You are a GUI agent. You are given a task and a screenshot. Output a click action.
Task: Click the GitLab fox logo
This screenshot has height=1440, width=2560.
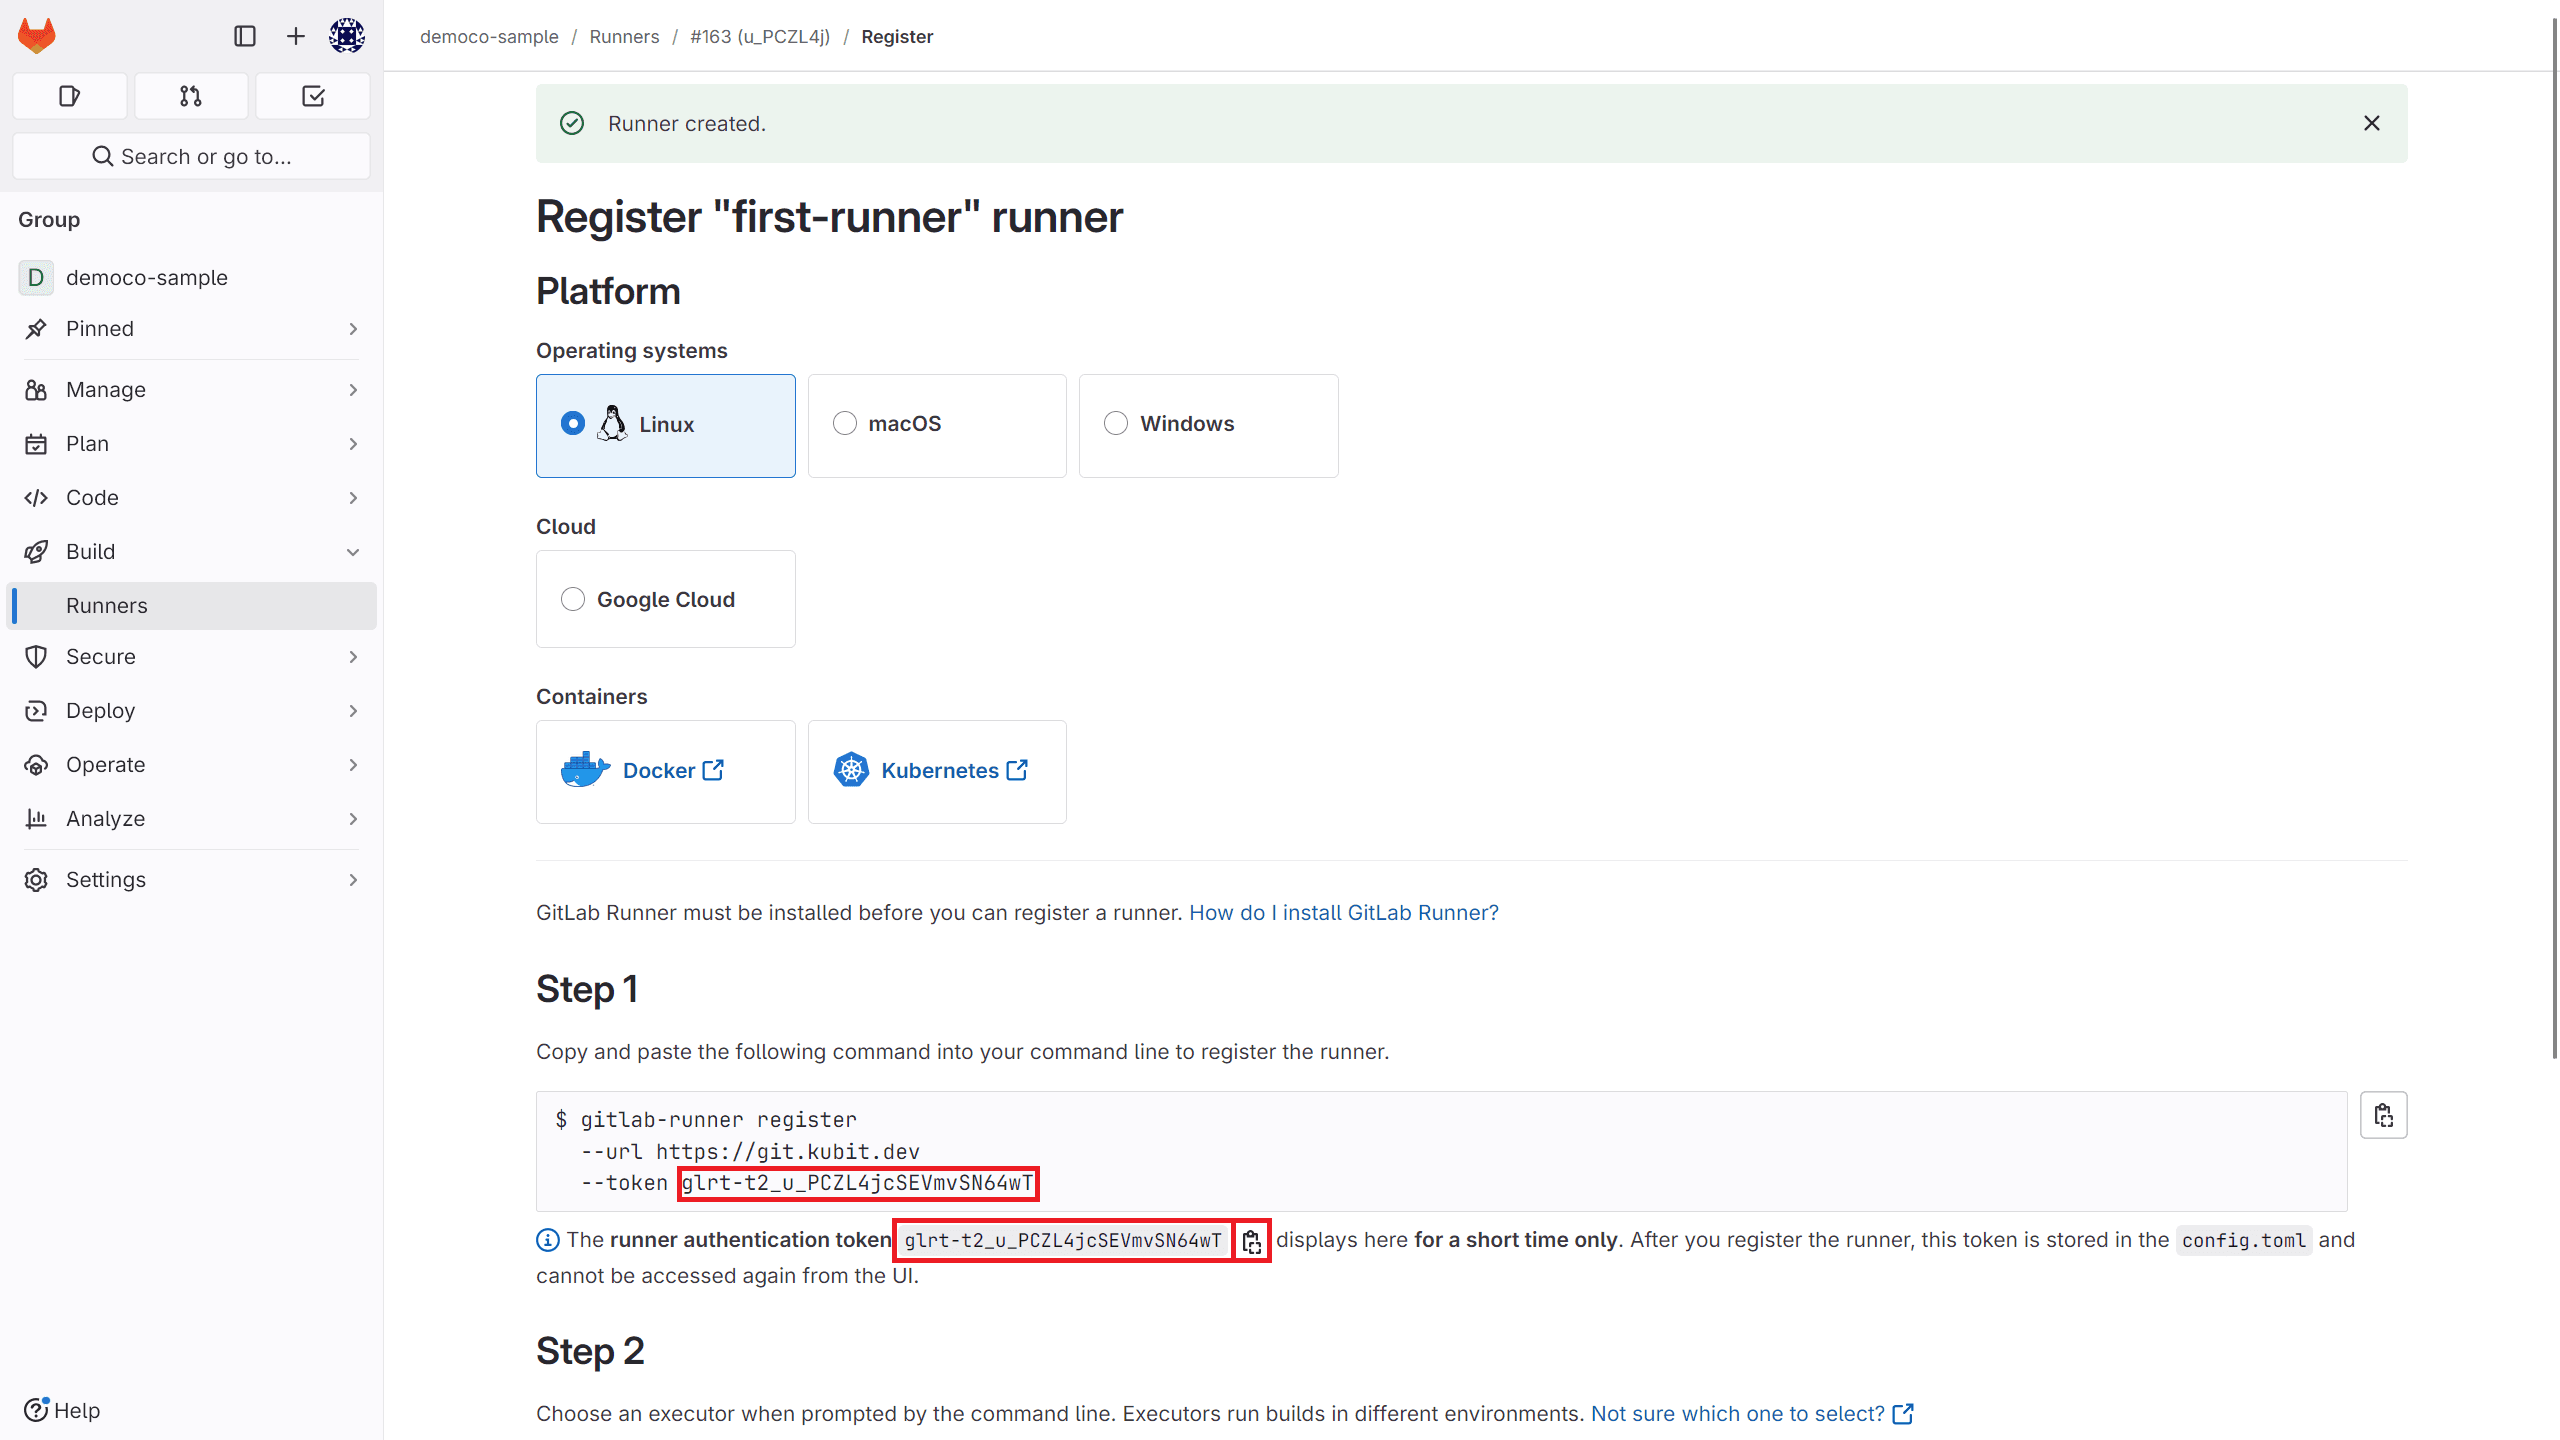[37, 36]
